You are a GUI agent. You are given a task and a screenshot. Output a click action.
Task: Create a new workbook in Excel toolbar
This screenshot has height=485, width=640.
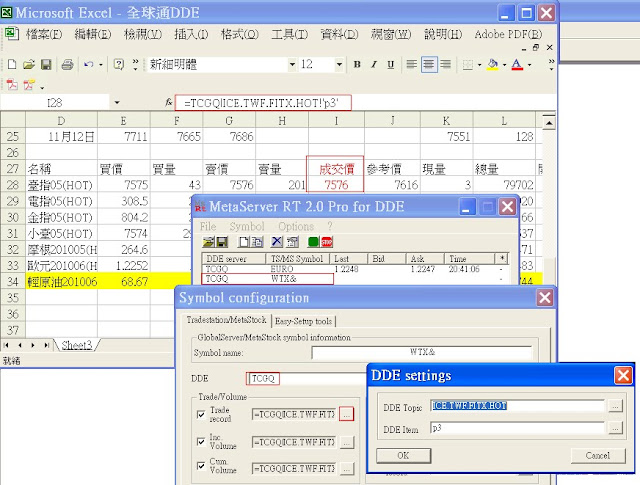click(x=12, y=65)
